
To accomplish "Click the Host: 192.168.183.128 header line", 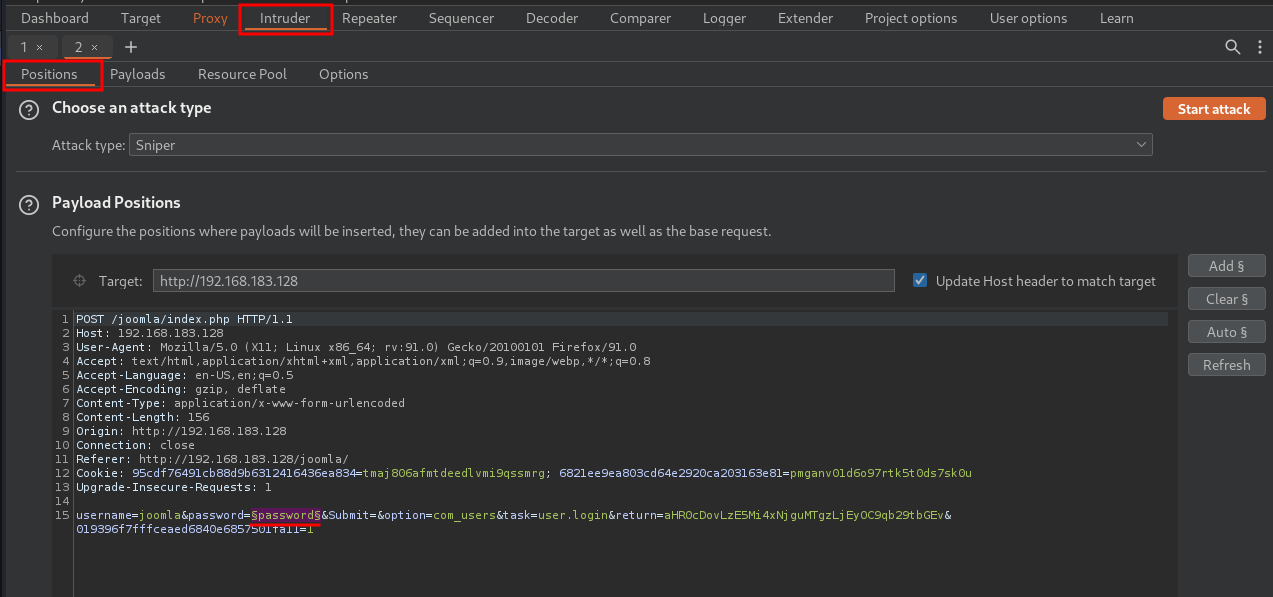I will (x=150, y=333).
